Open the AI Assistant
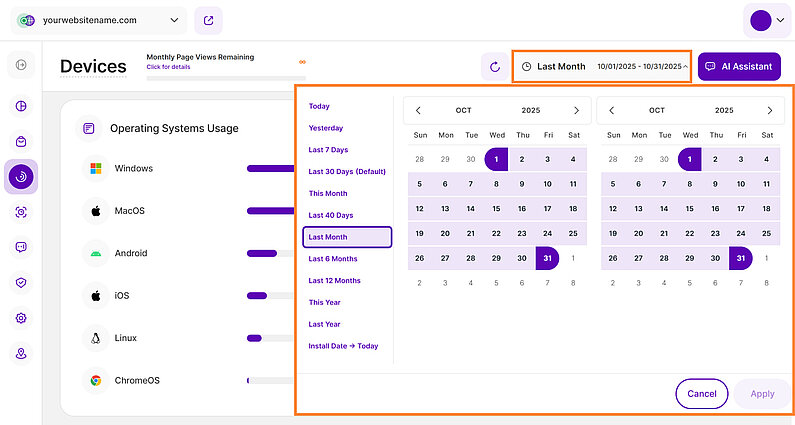Screen dimensions: 795x425 tap(739, 67)
